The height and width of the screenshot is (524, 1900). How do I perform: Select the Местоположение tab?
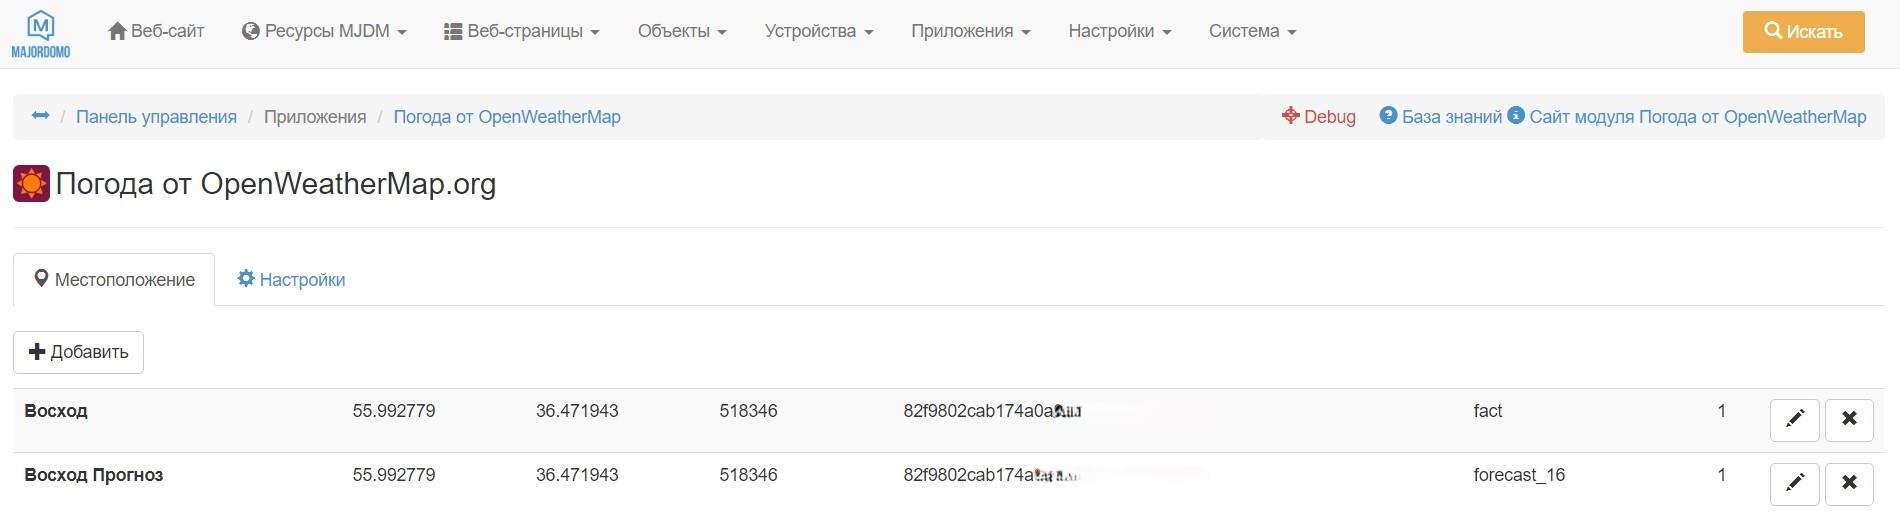point(114,280)
